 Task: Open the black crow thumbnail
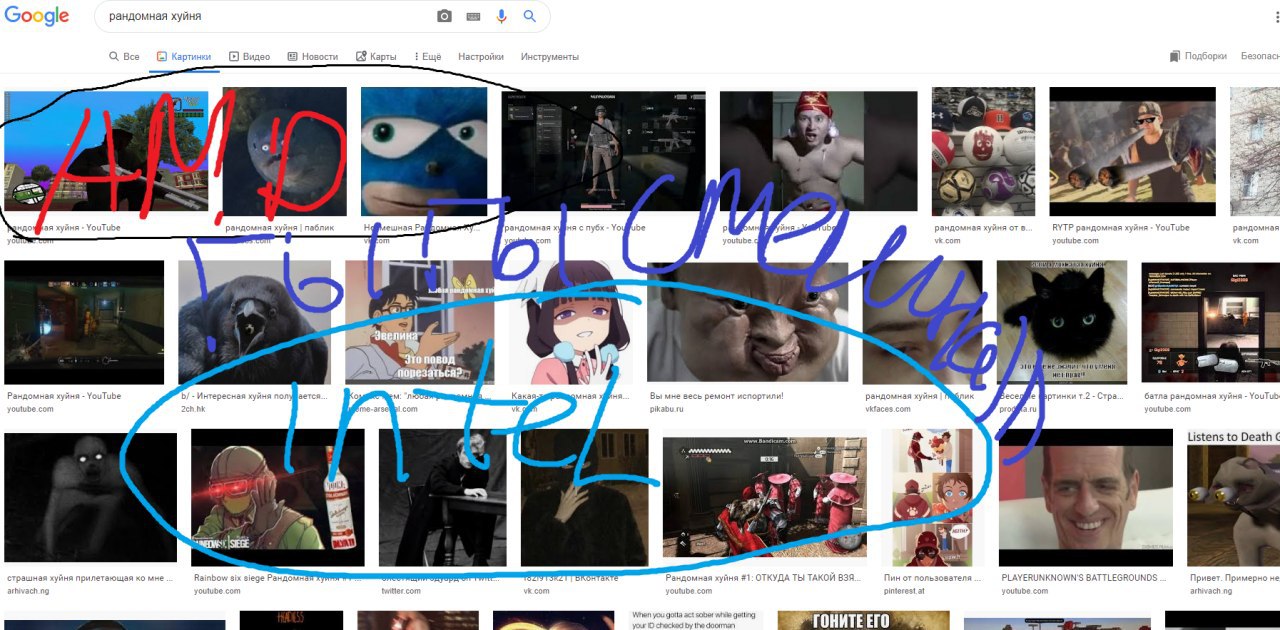[254, 323]
